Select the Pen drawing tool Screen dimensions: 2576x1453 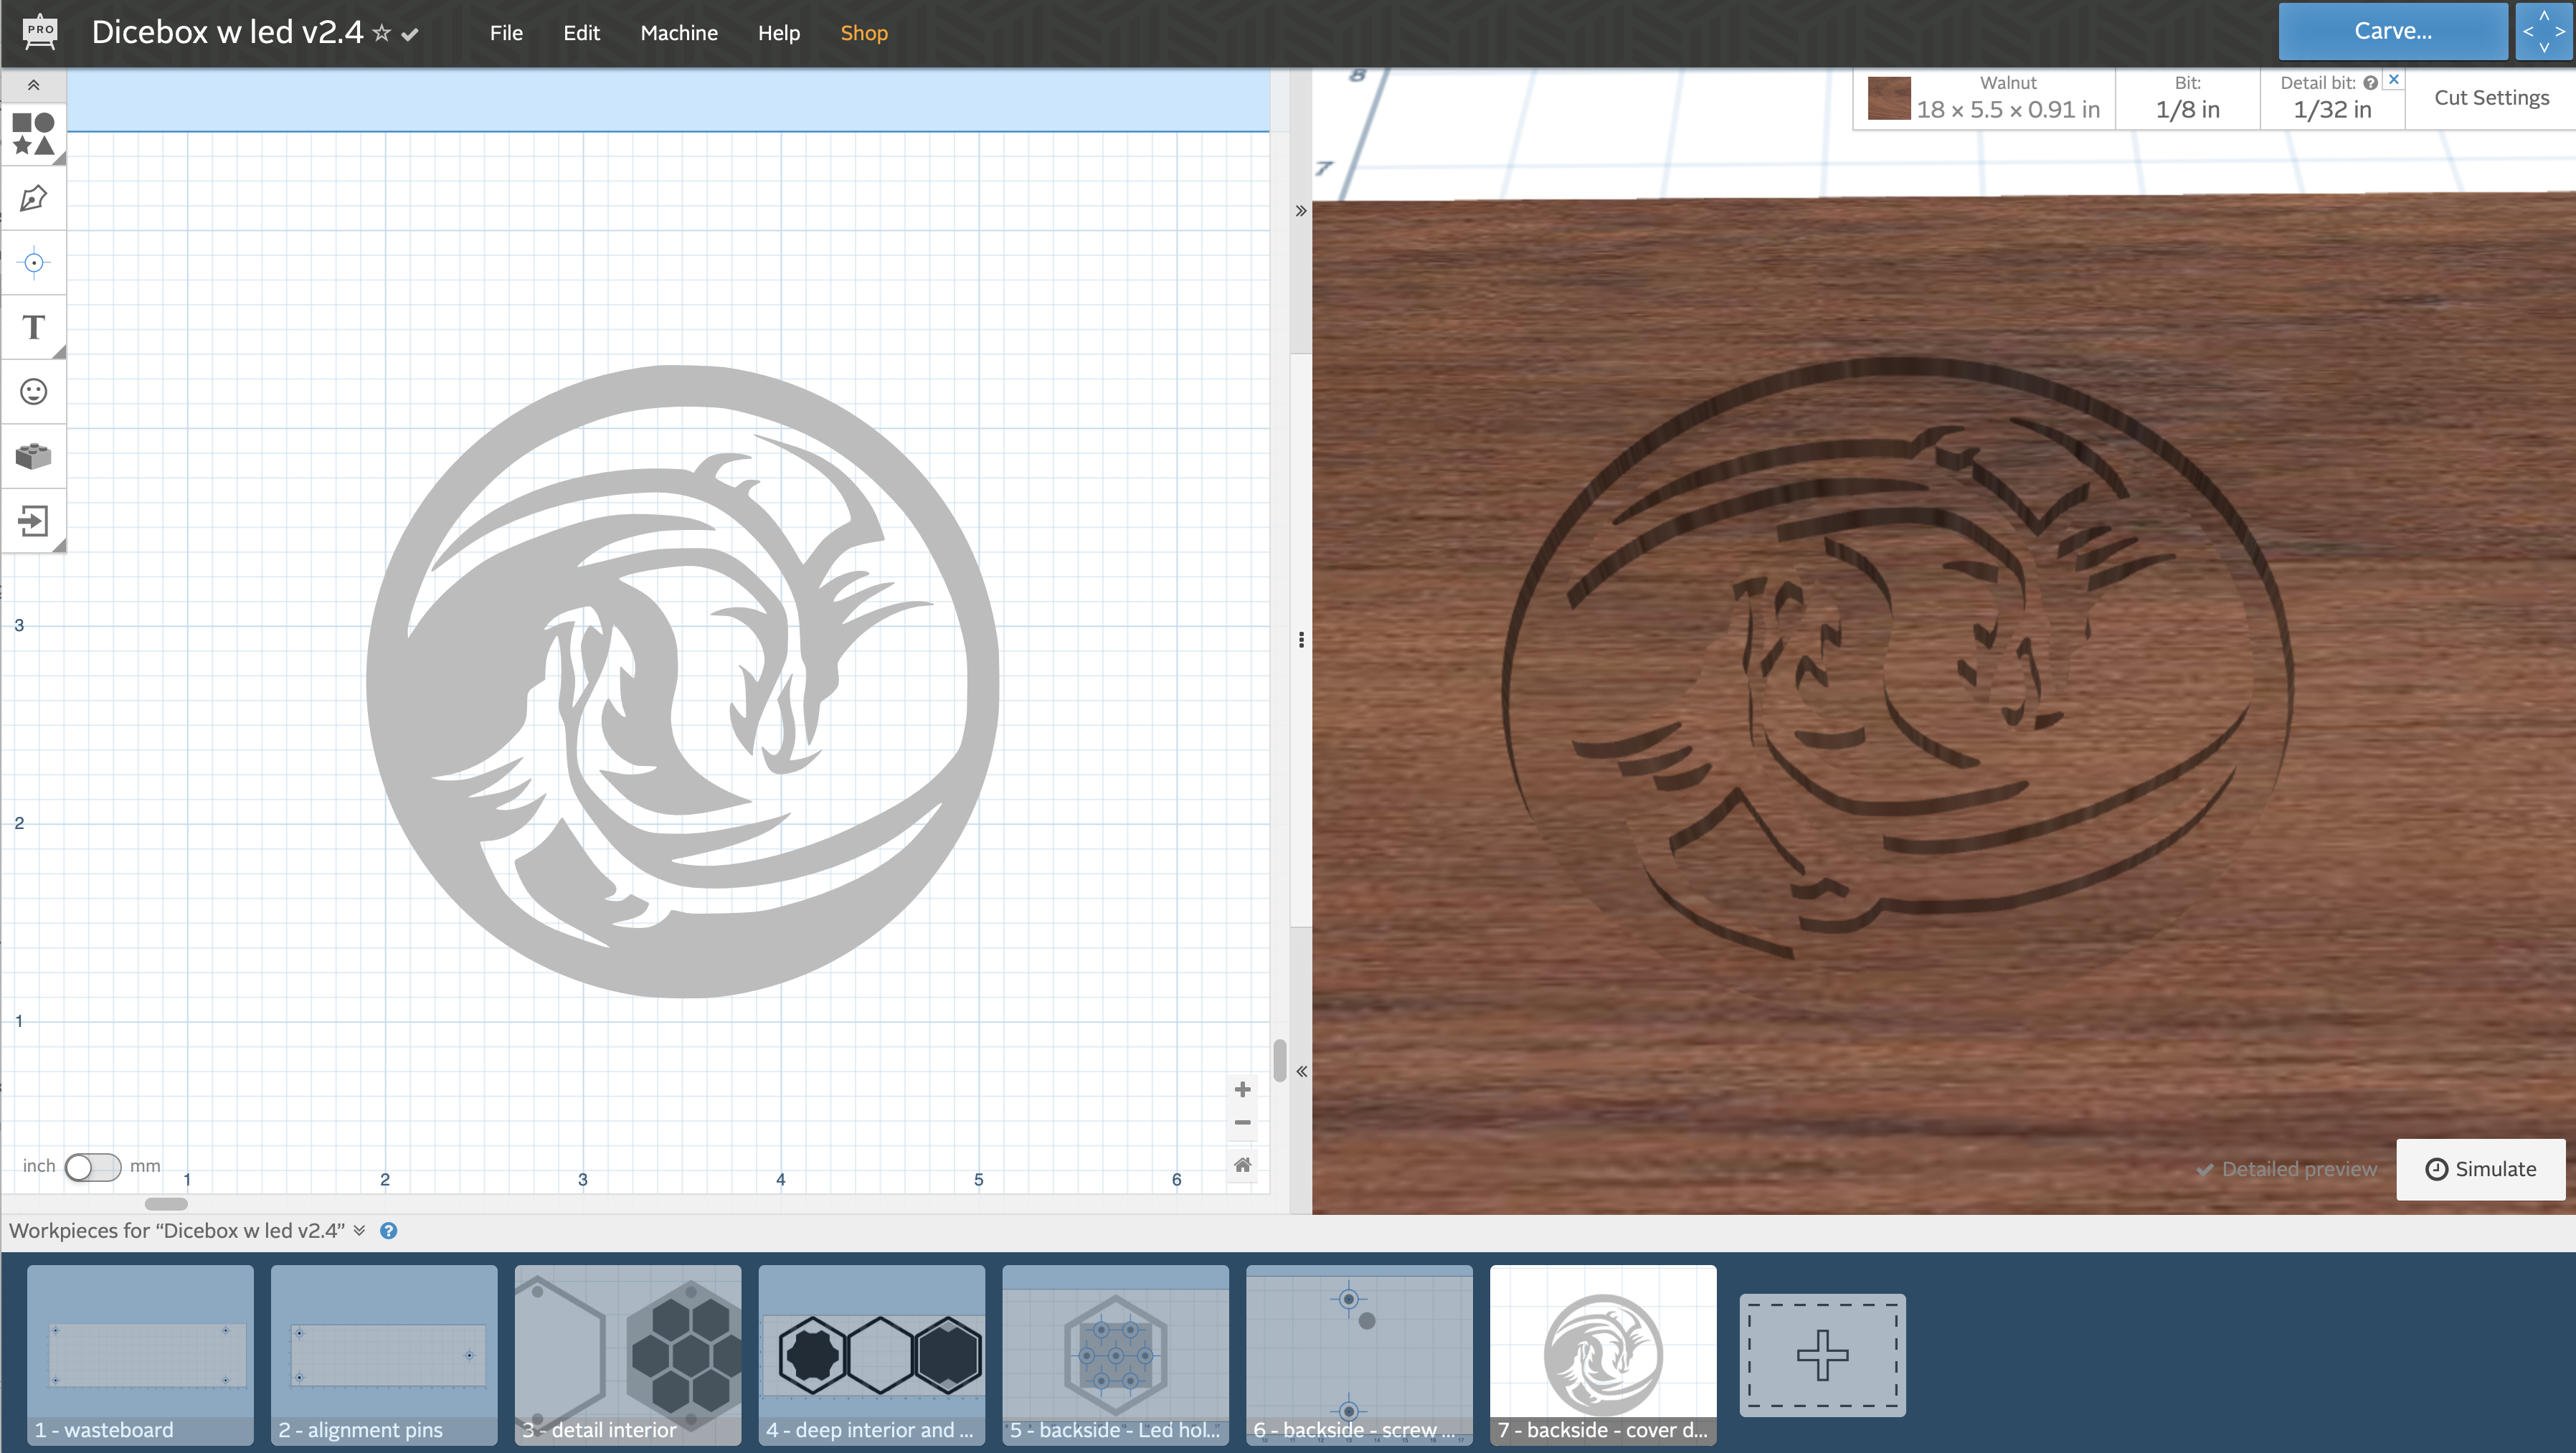click(x=33, y=198)
